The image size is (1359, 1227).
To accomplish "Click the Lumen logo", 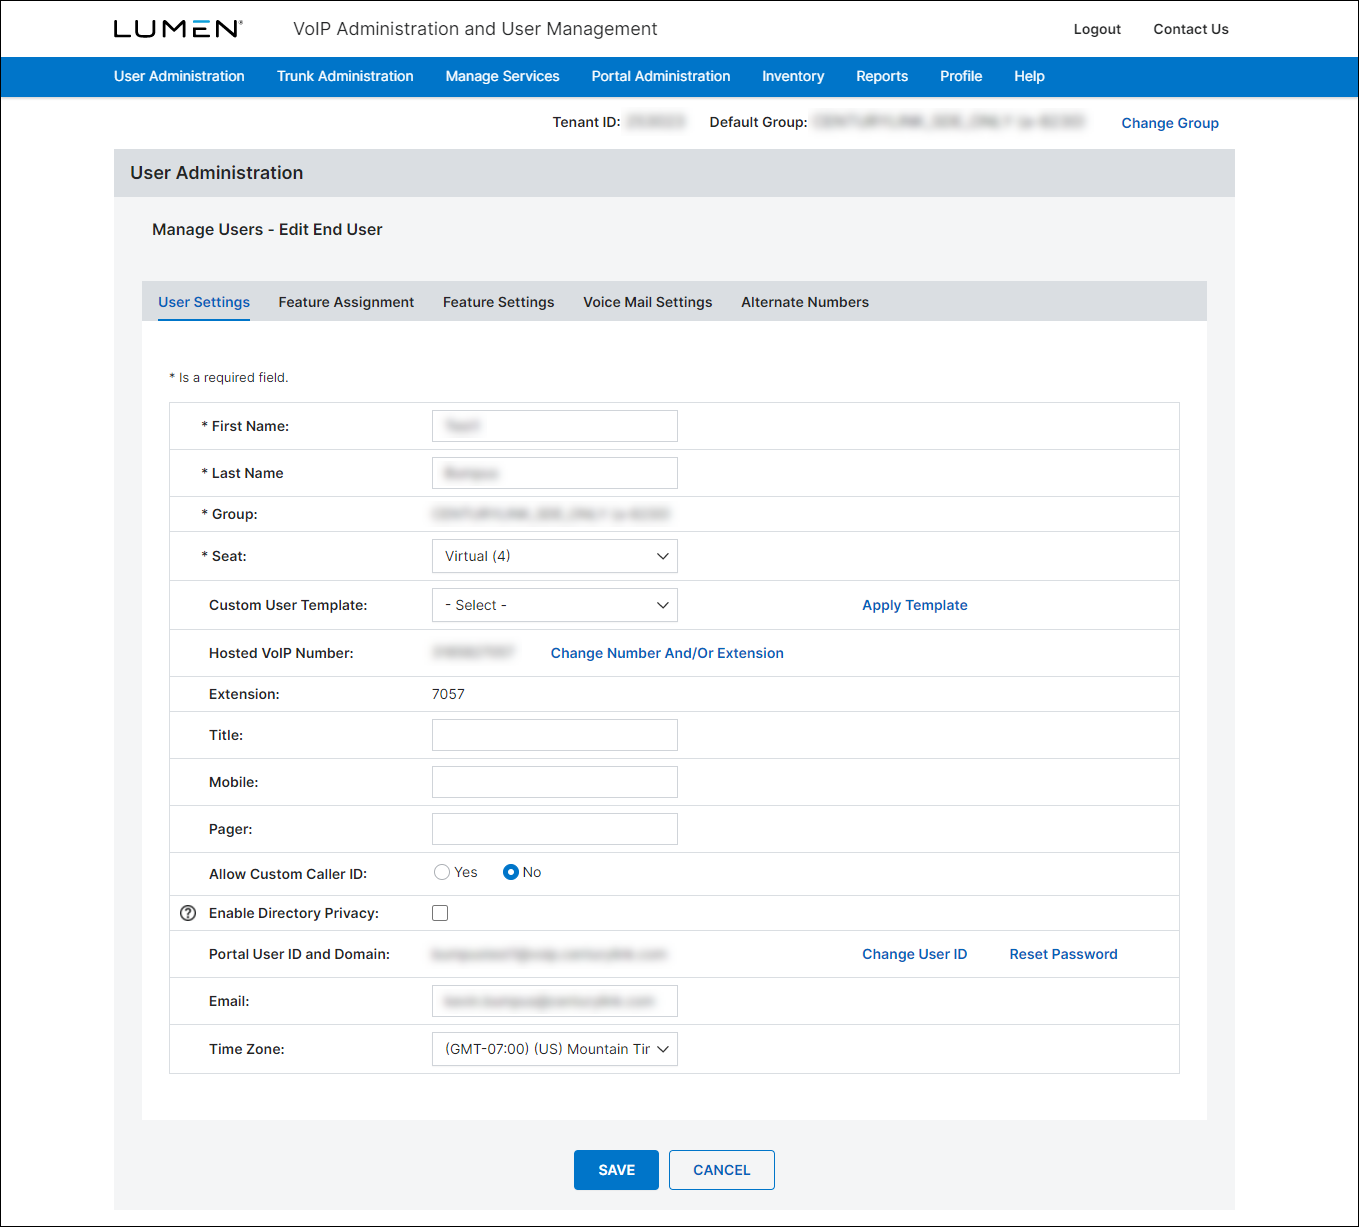I will click(x=176, y=28).
